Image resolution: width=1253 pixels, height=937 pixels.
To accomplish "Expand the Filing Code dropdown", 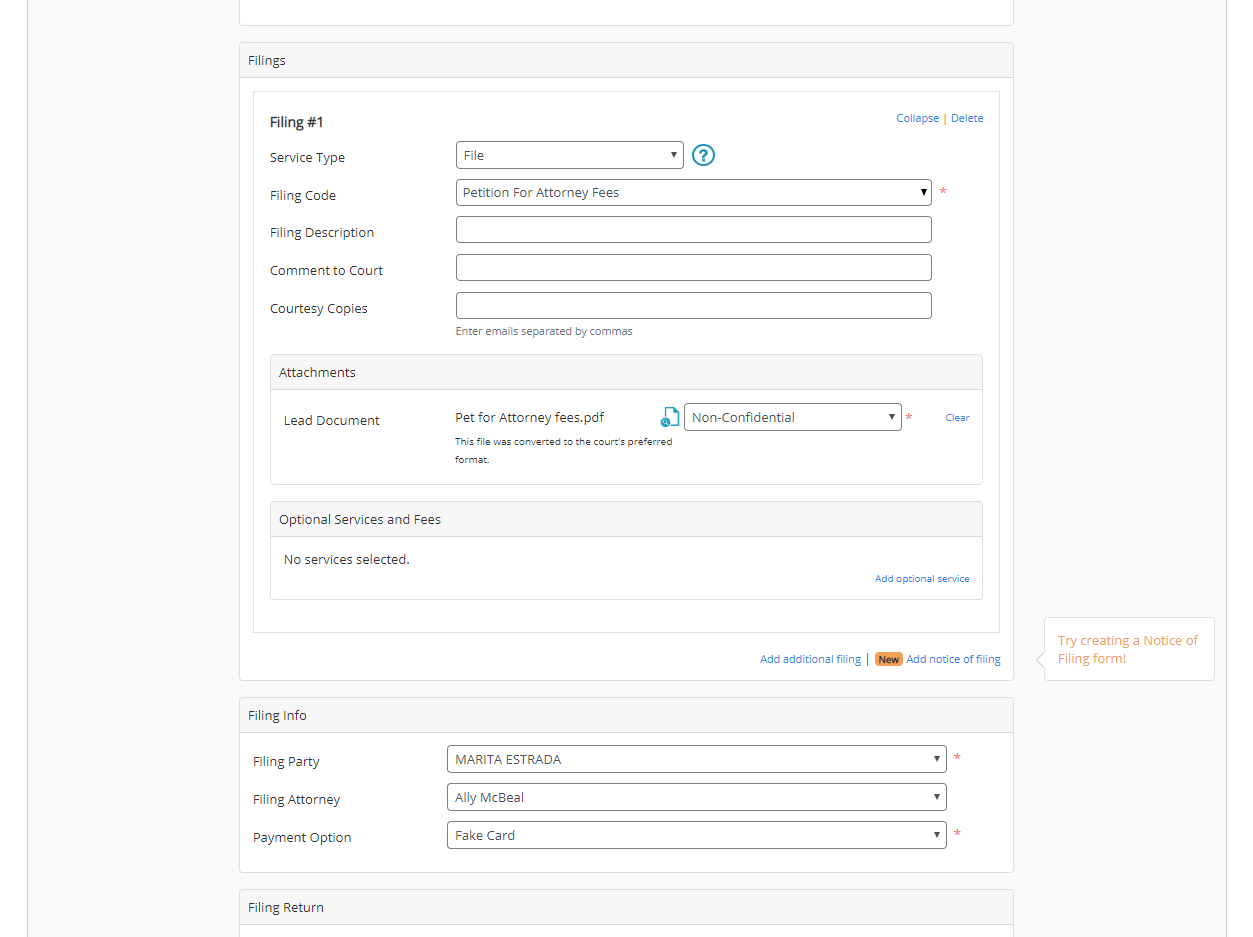I will pyautogui.click(x=693, y=193).
